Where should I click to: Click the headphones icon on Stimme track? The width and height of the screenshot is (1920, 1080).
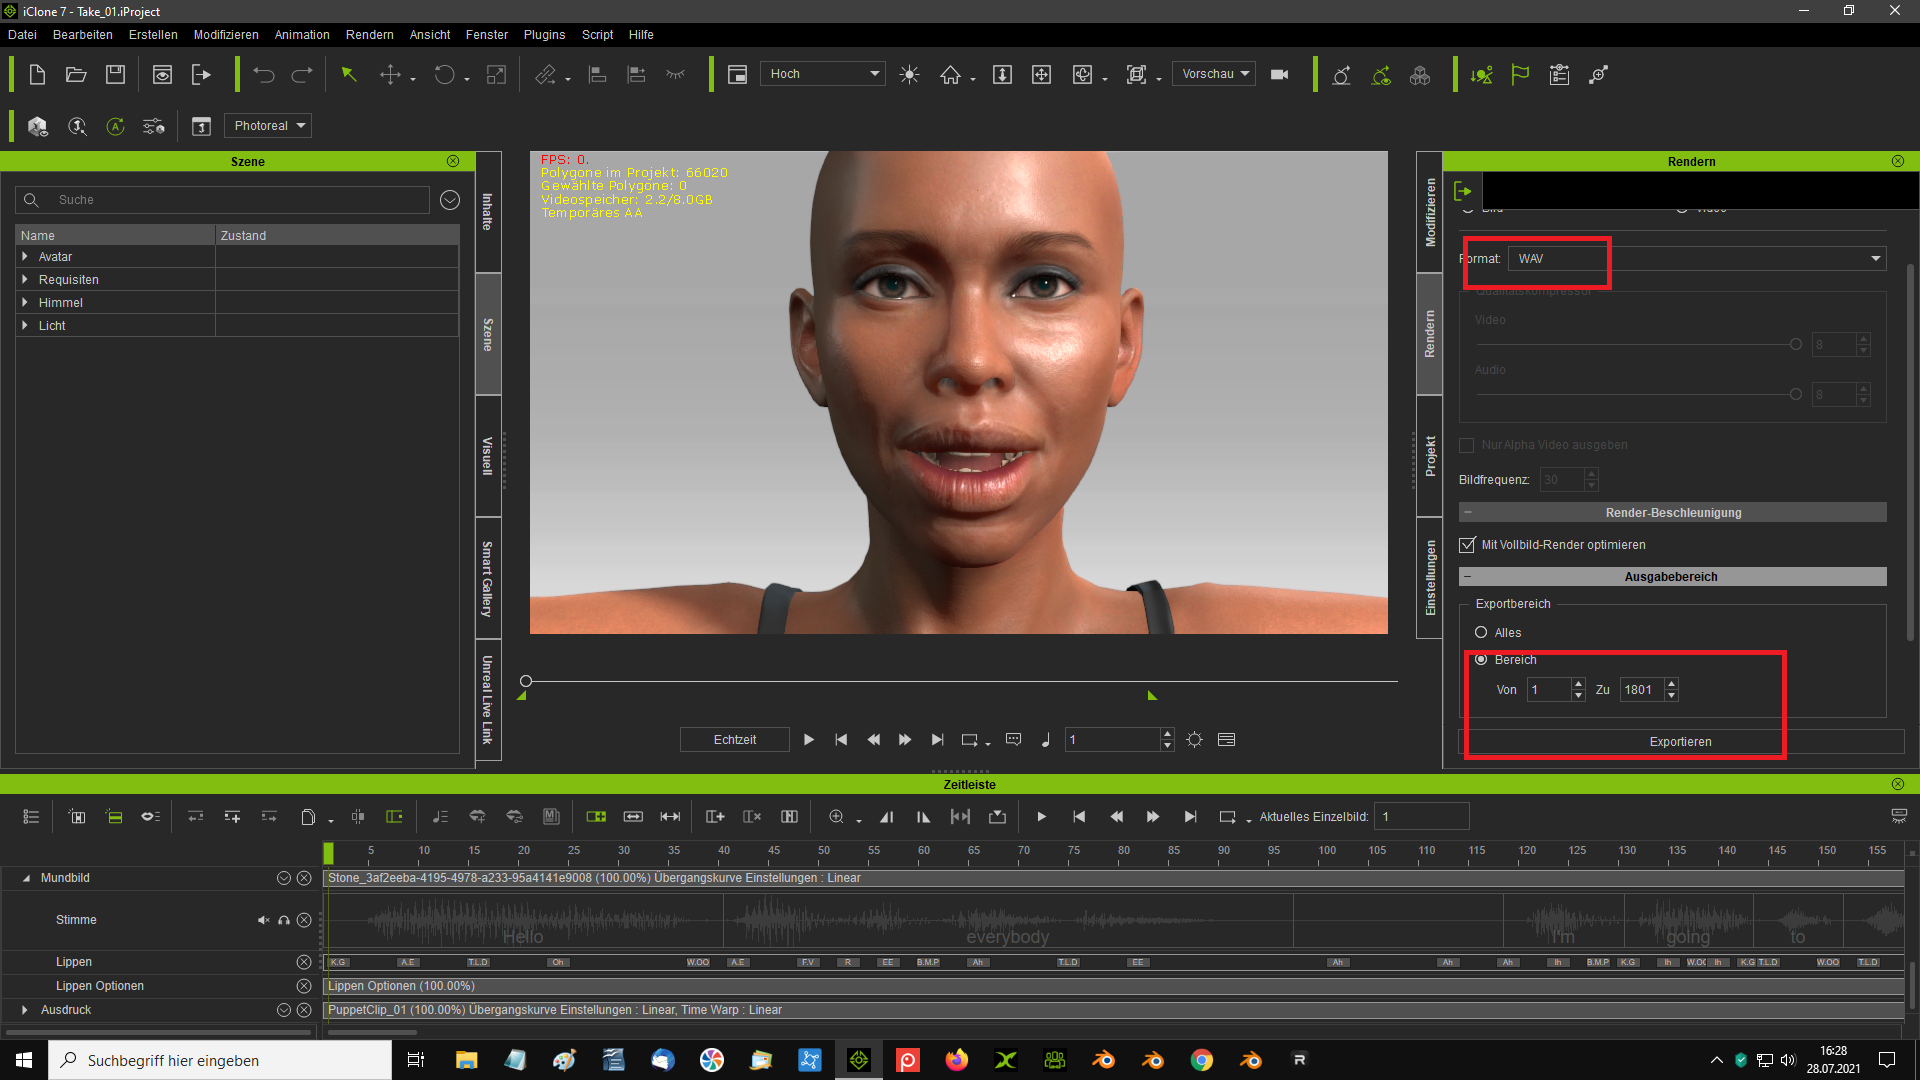(x=284, y=920)
